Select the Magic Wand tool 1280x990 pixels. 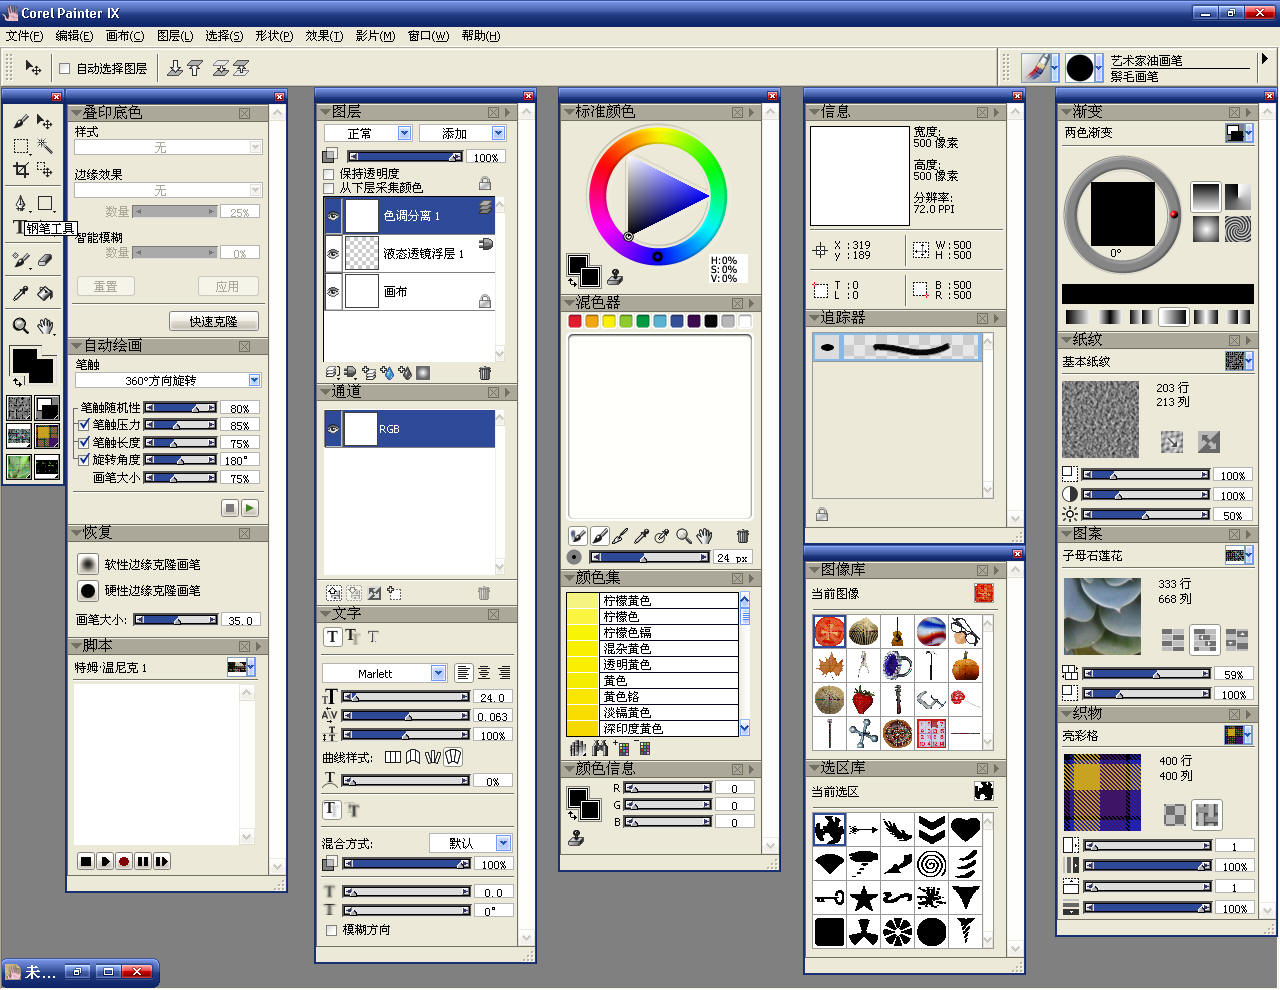click(45, 146)
